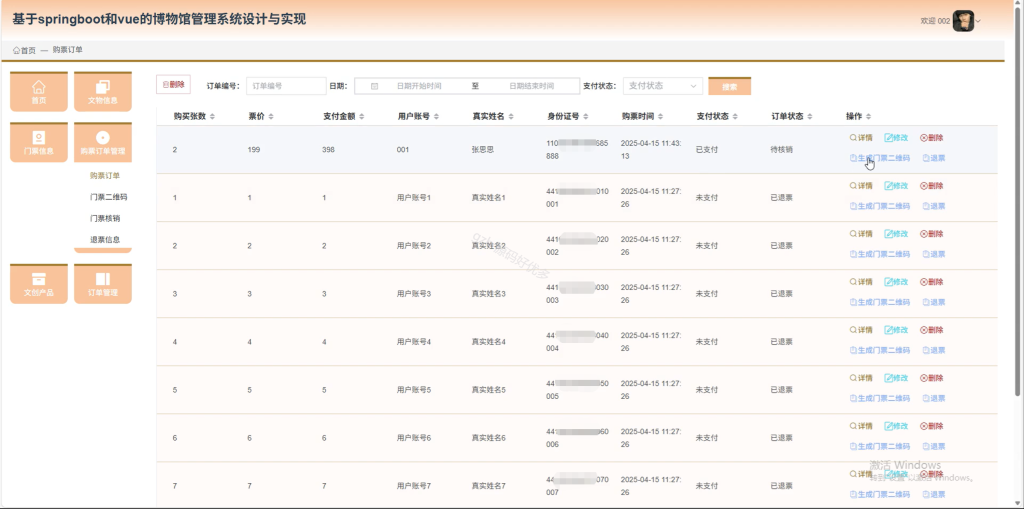
Task: Select 购票订单 submenu item
Action: (104, 176)
